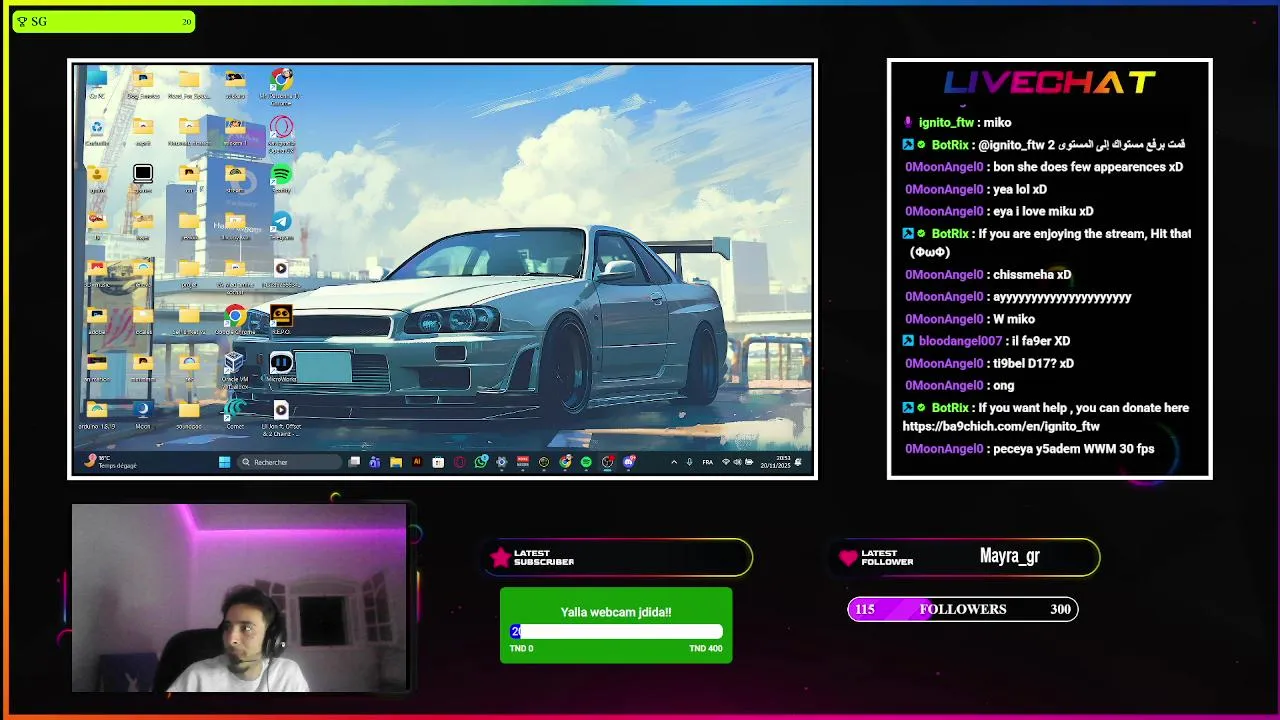Open File Explorer from the taskbar
This screenshot has height=720, width=1280.
click(396, 462)
